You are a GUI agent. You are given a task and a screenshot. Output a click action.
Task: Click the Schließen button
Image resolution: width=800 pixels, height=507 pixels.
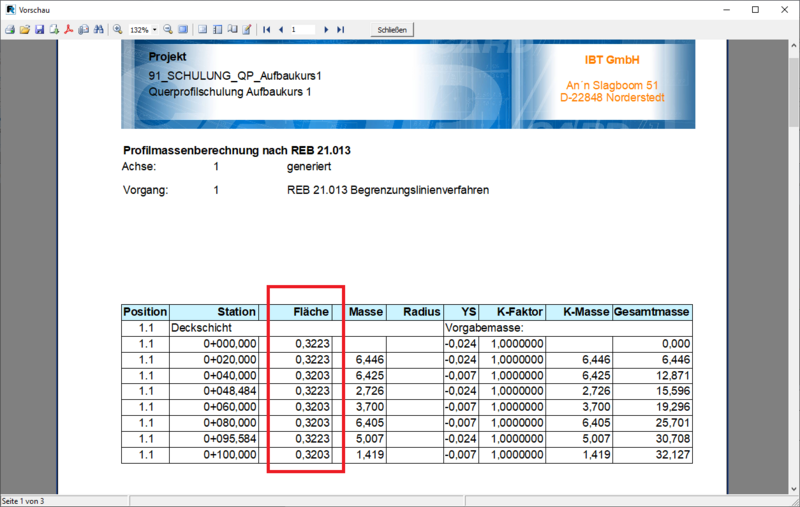(392, 30)
